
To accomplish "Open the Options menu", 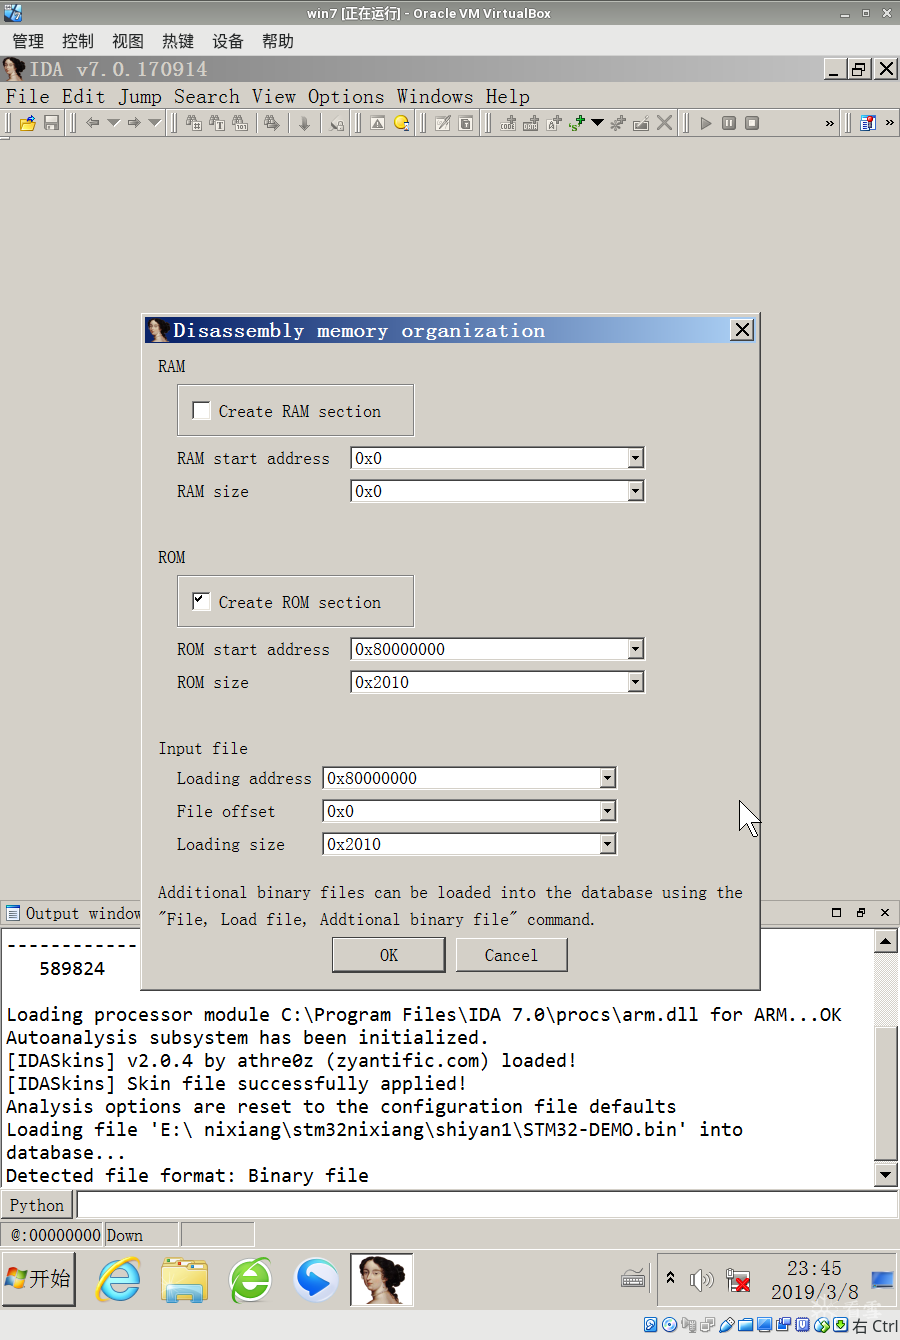I will pyautogui.click(x=346, y=96).
